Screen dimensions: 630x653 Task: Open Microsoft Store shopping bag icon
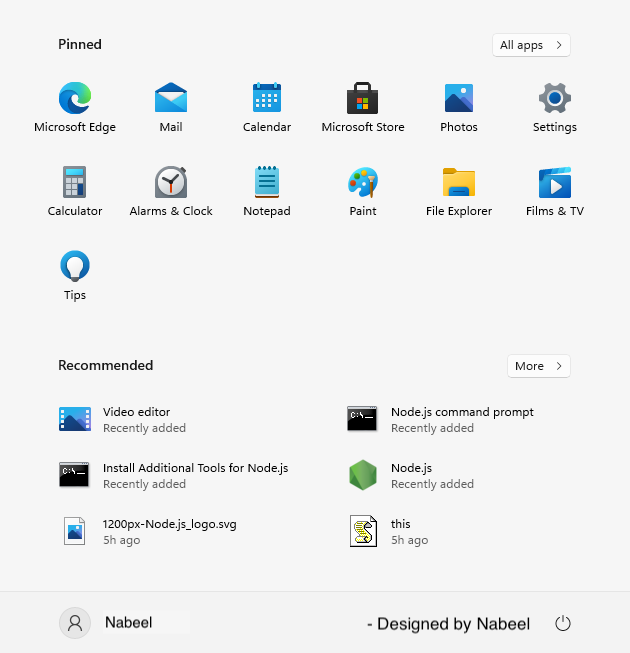tap(363, 98)
